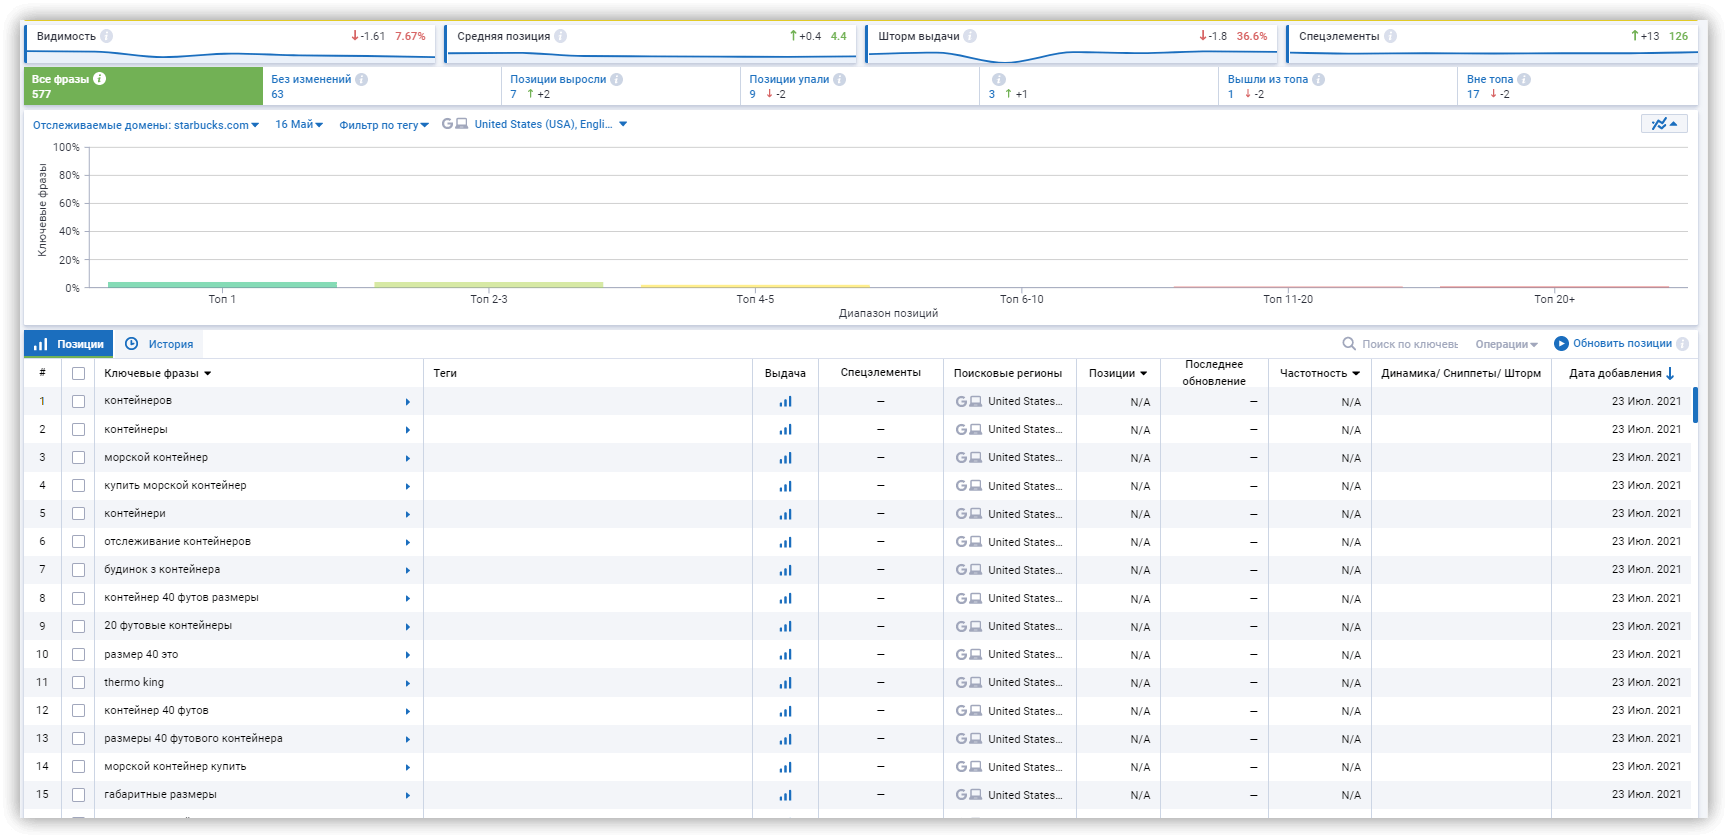Image resolution: width=1728 pixels, height=838 pixels.
Task: Click the table vertical scrollbar thumb
Action: pos(1695,405)
